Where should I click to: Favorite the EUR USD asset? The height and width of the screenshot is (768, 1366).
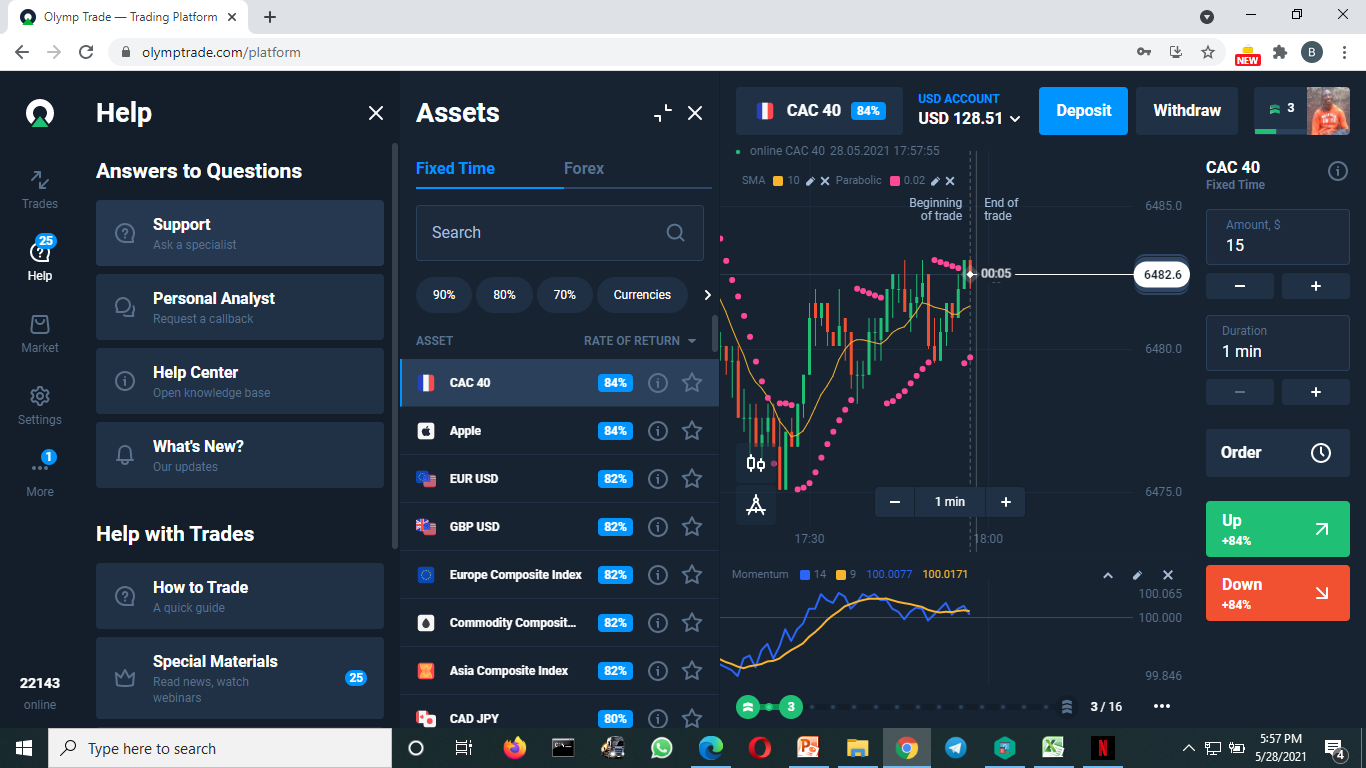[692, 478]
